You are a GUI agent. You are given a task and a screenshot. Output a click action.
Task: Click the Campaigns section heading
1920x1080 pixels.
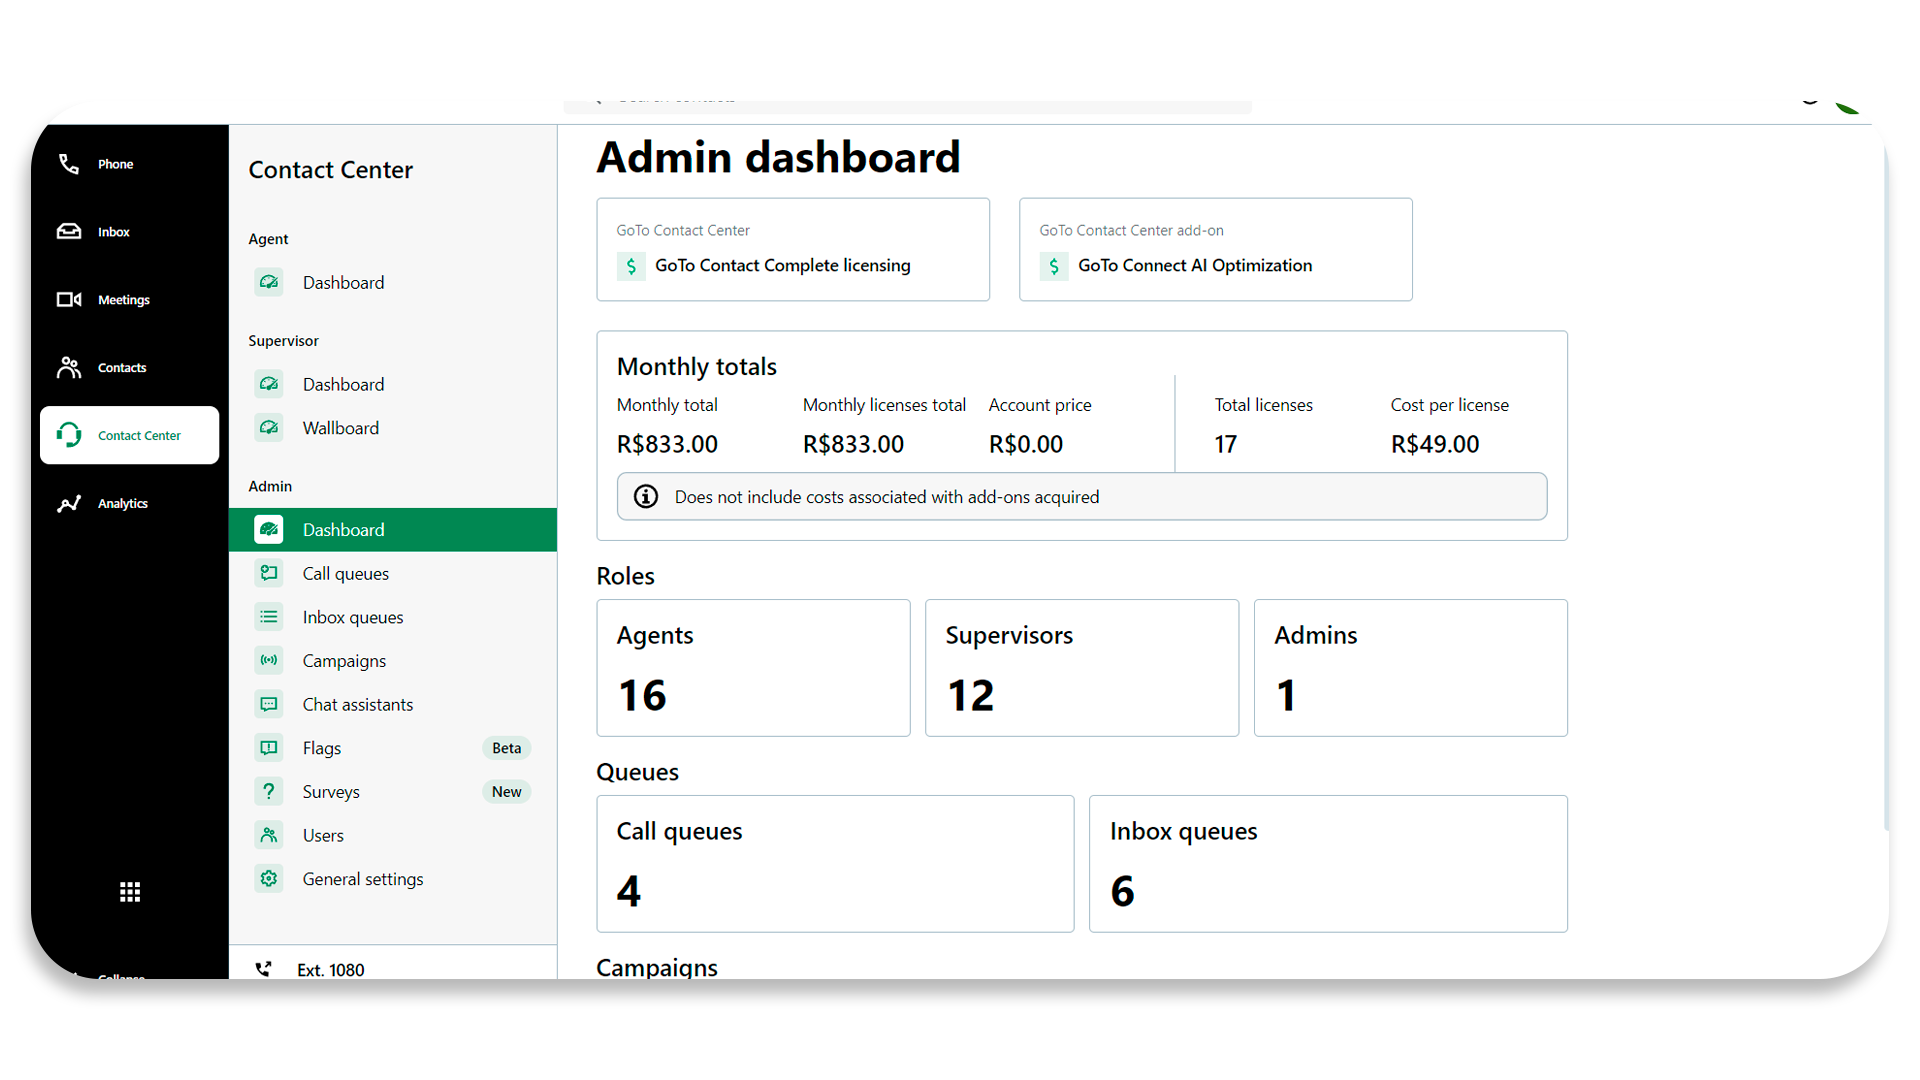click(657, 967)
